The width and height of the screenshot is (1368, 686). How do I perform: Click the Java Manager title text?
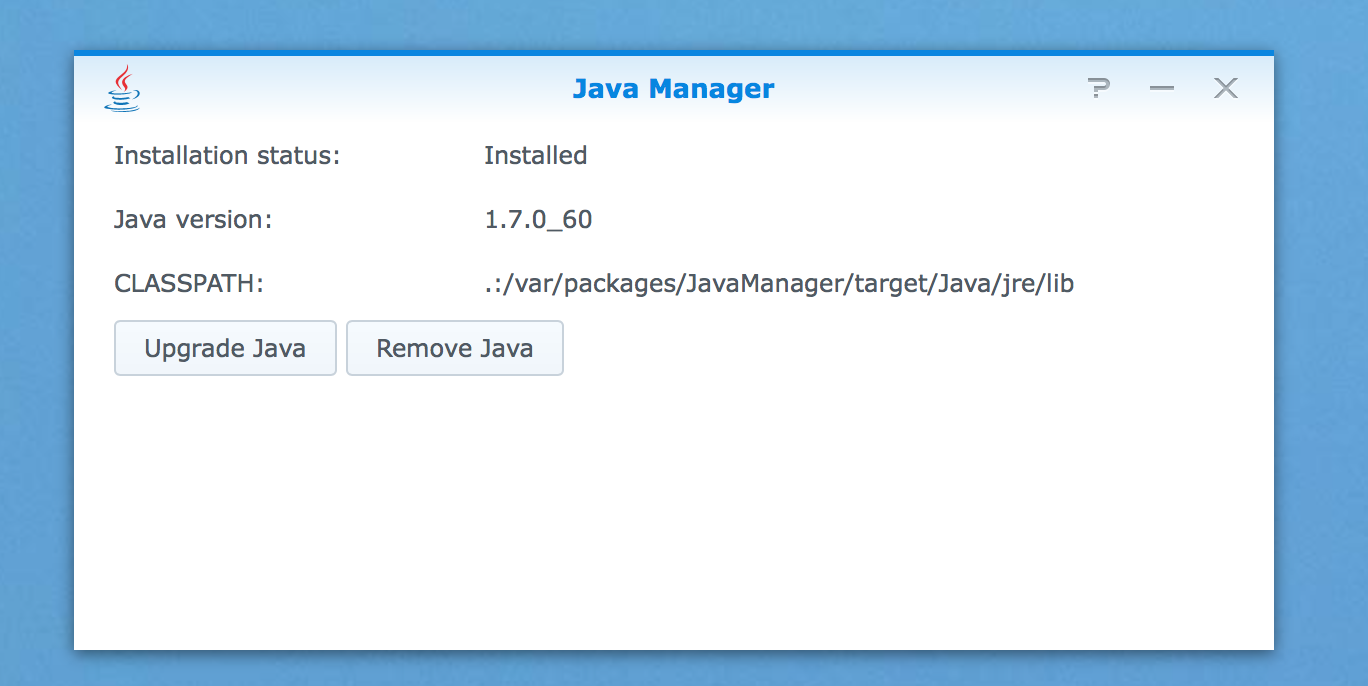tap(673, 89)
